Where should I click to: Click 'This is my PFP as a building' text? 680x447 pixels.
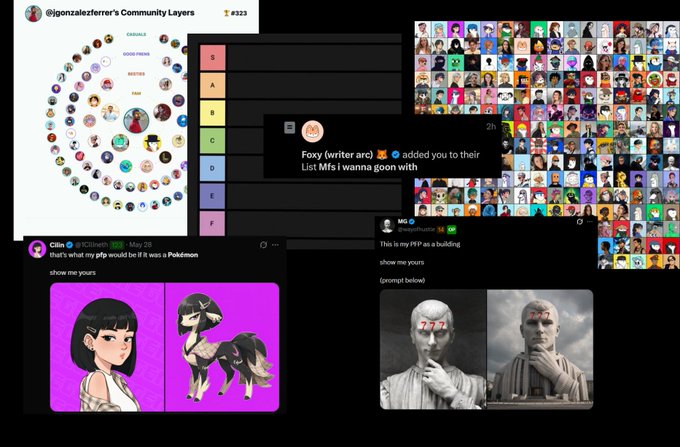(x=420, y=244)
